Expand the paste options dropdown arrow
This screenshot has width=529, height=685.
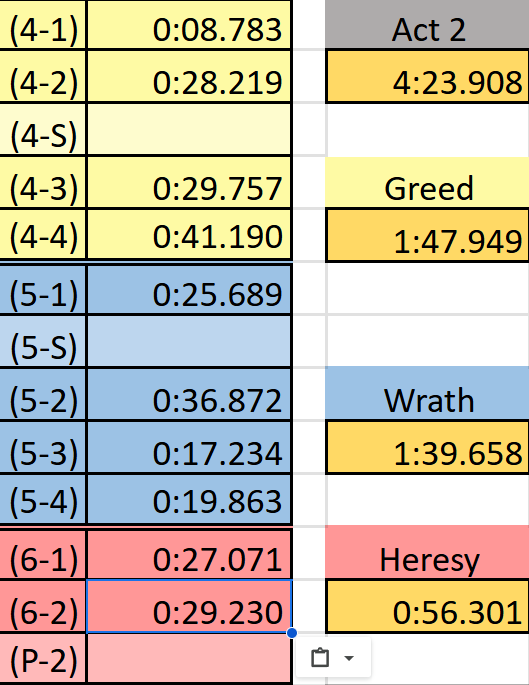click(349, 658)
